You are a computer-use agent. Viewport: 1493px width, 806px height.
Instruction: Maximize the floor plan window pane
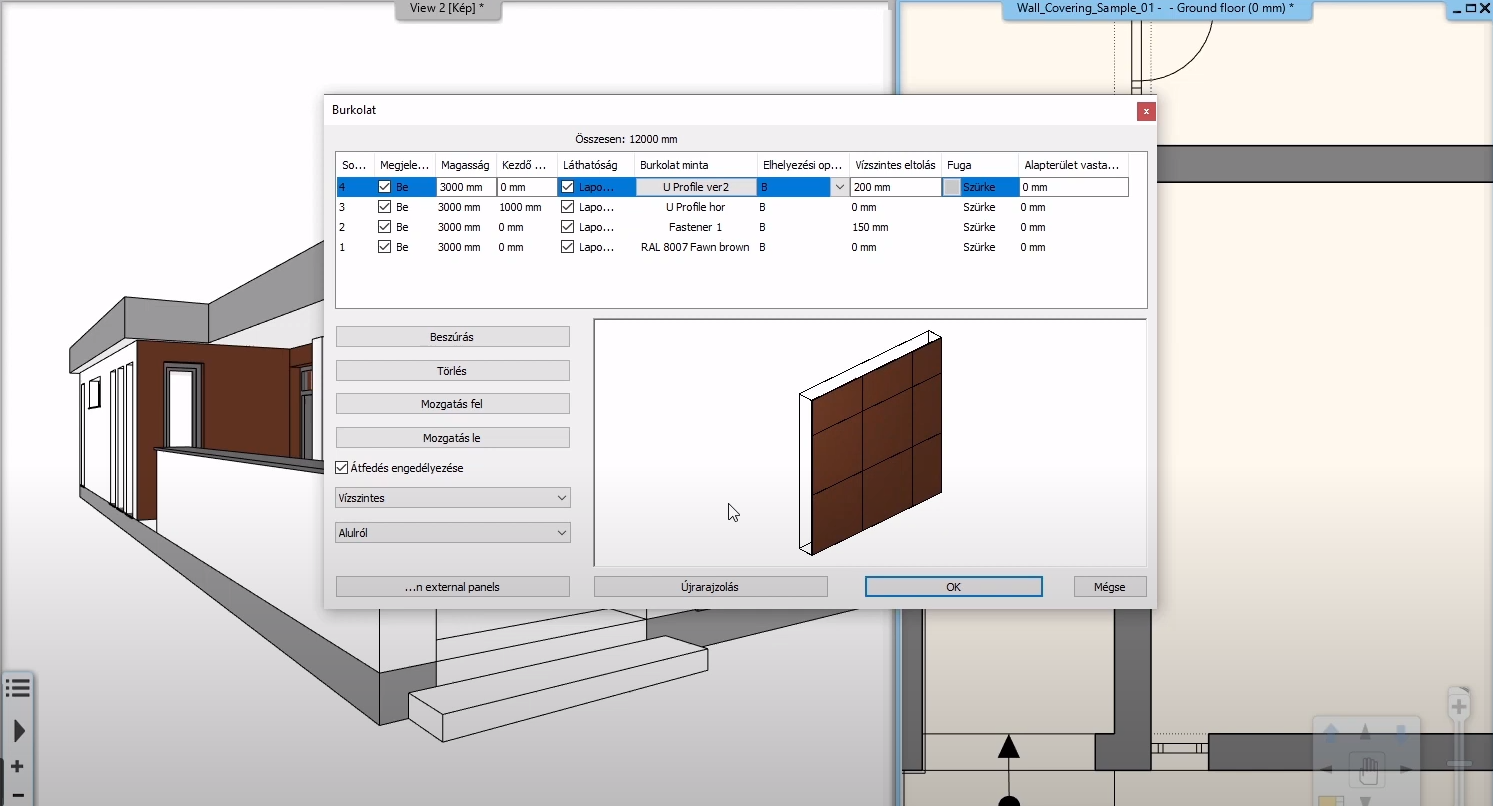click(x=1470, y=9)
